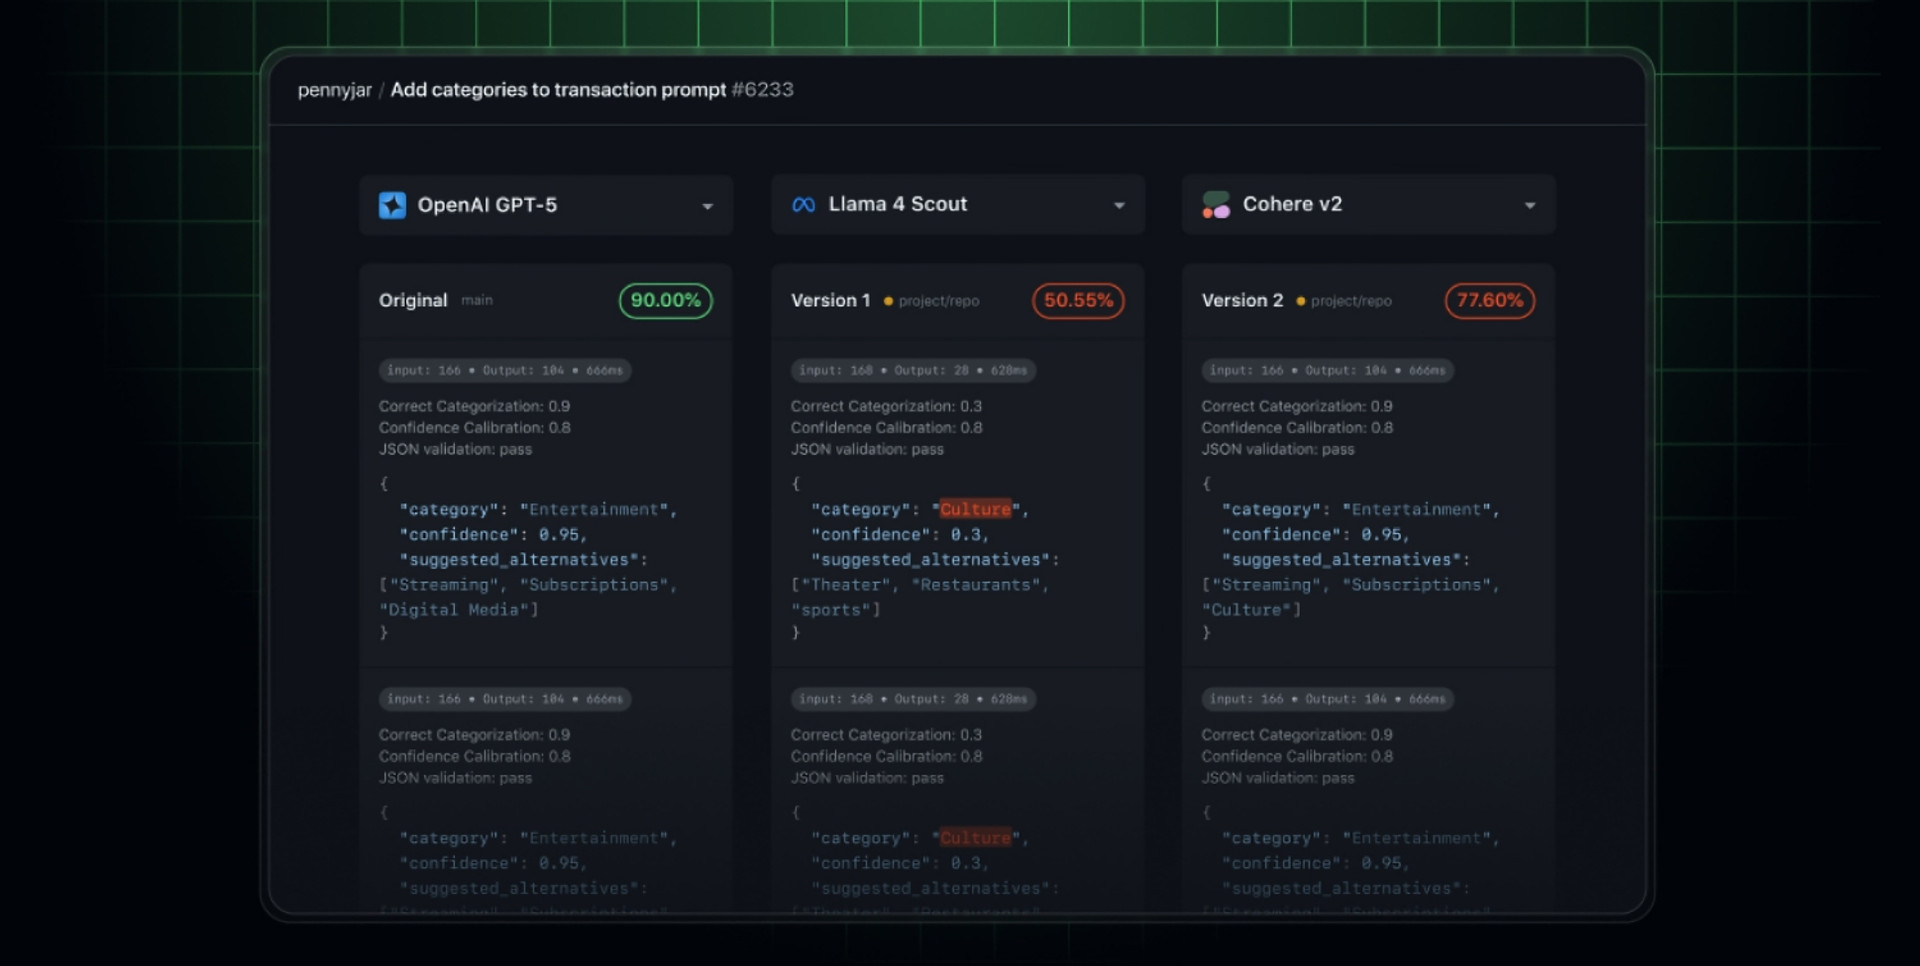The width and height of the screenshot is (1920, 966).
Task: Expand the OpenAI GPT-5 dropdown arrow
Action: [x=707, y=206]
